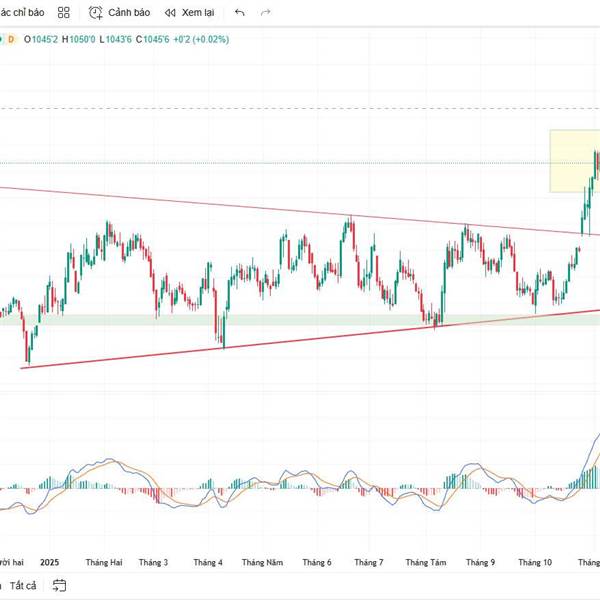The width and height of the screenshot is (600, 600).
Task: Click the 'Tháng 3' time axis label
Action: [x=153, y=562]
